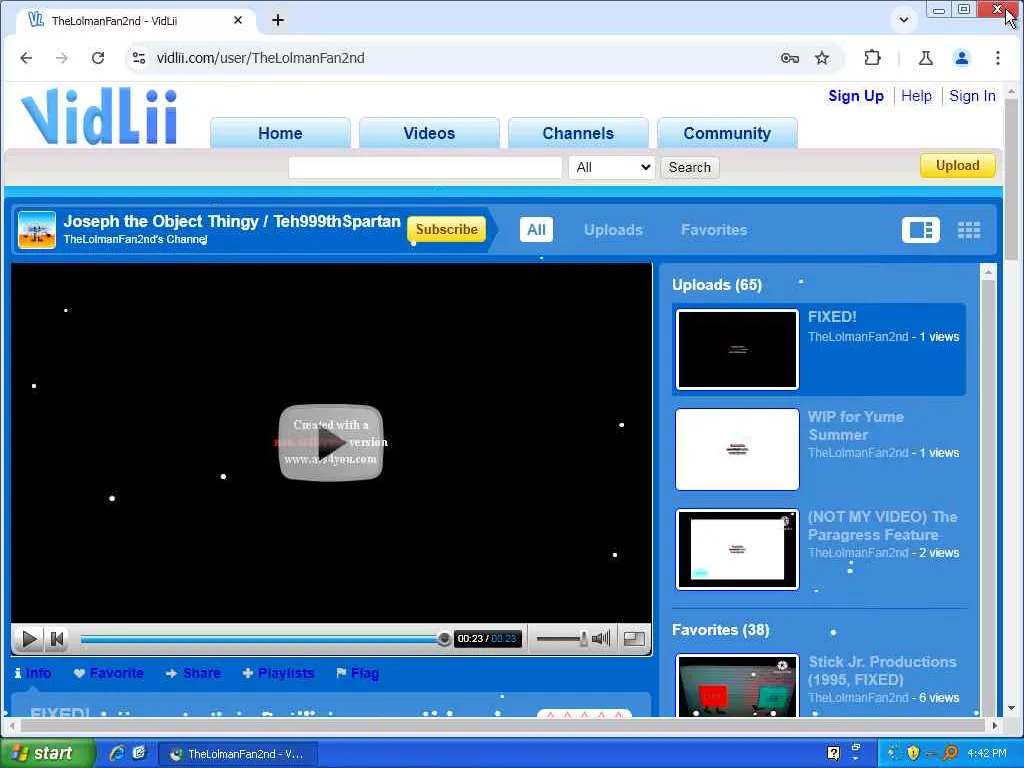Open the Playlists option

(278, 673)
